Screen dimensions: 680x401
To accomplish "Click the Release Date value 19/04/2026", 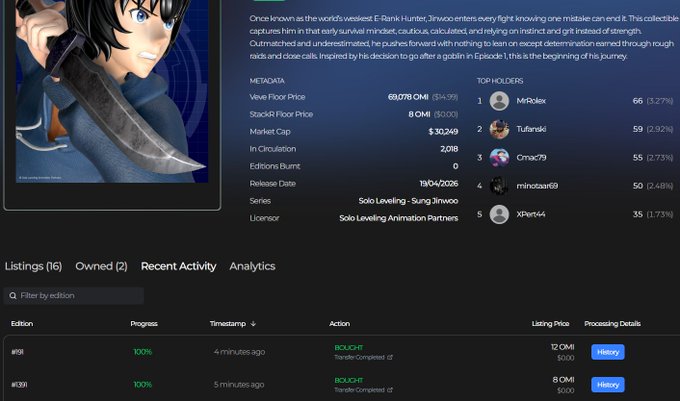I will 439,183.
